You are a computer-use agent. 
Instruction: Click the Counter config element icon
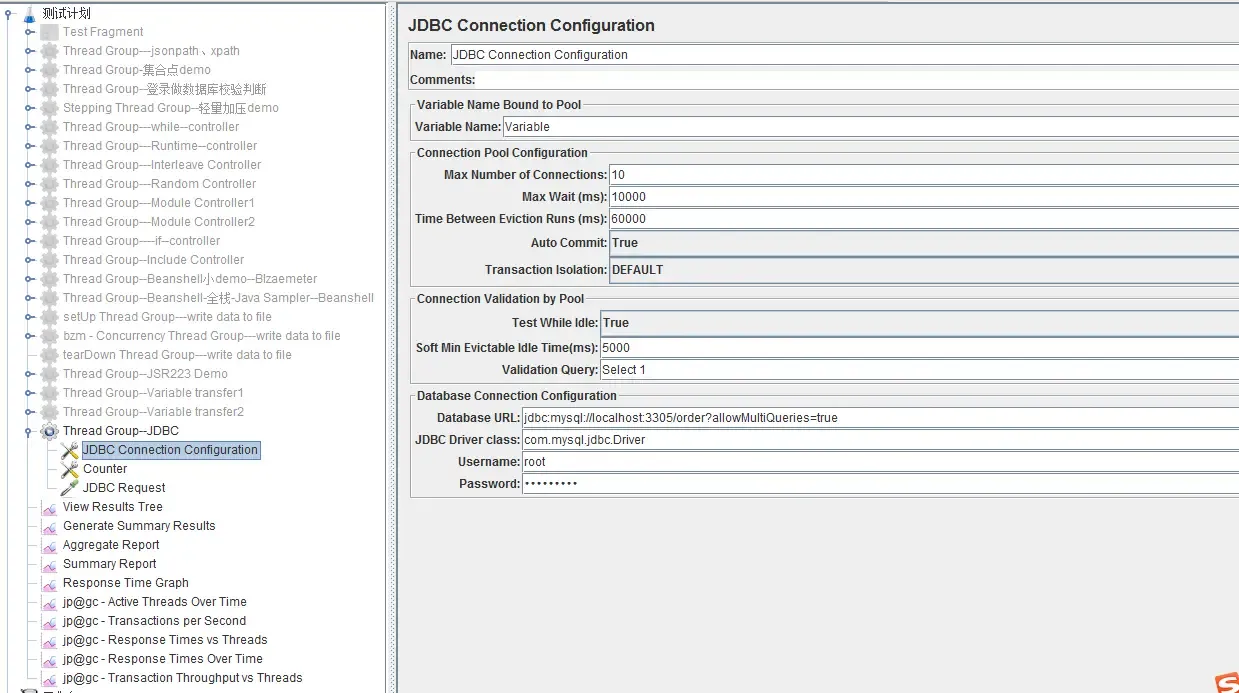tap(69, 470)
